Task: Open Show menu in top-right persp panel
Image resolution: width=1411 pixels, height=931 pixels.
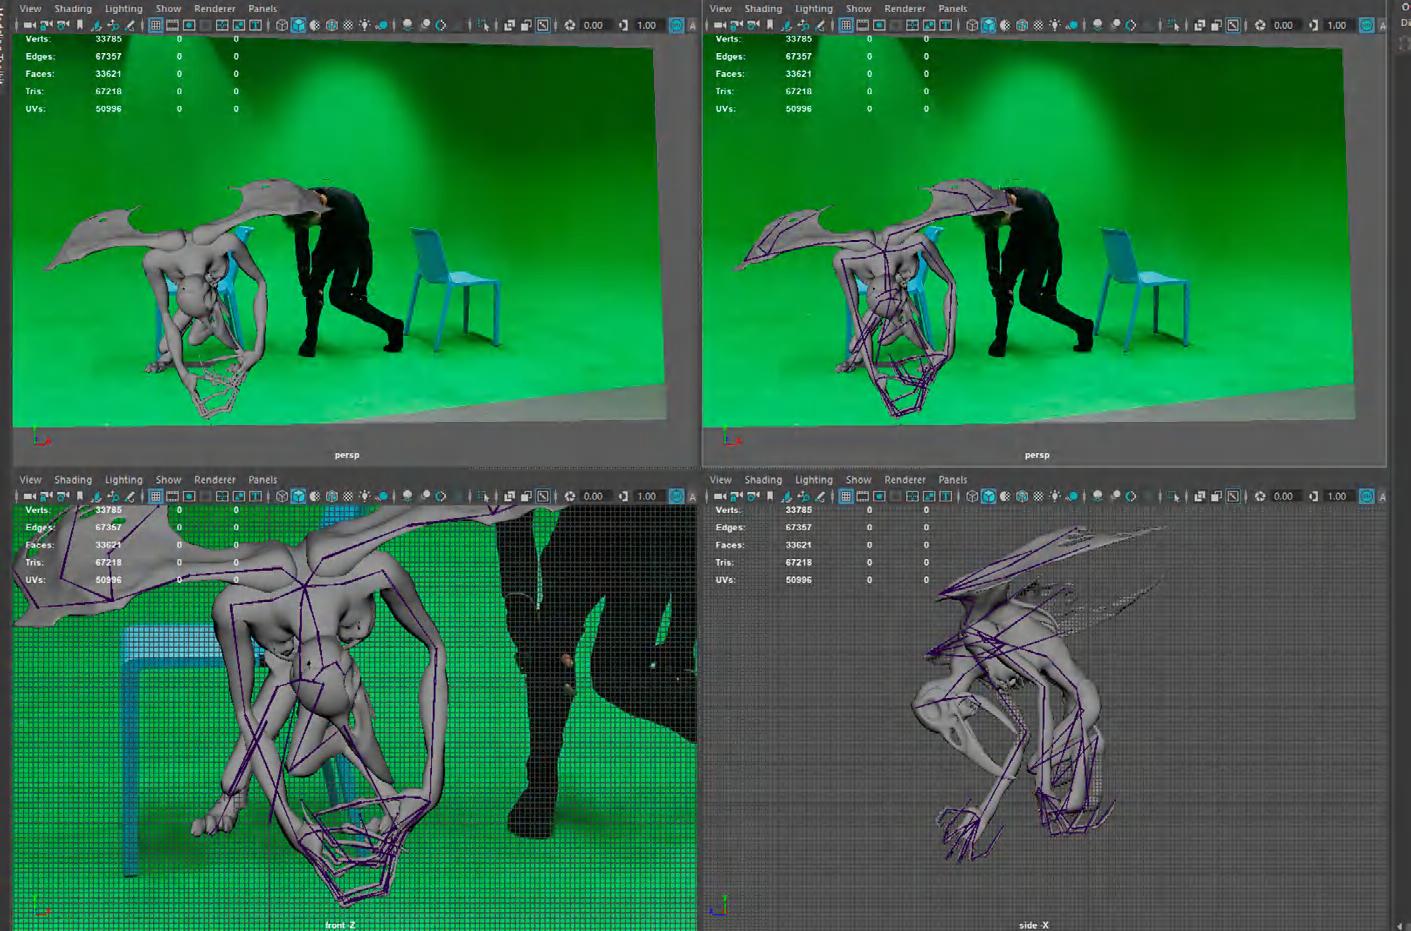Action: pyautogui.click(x=859, y=9)
